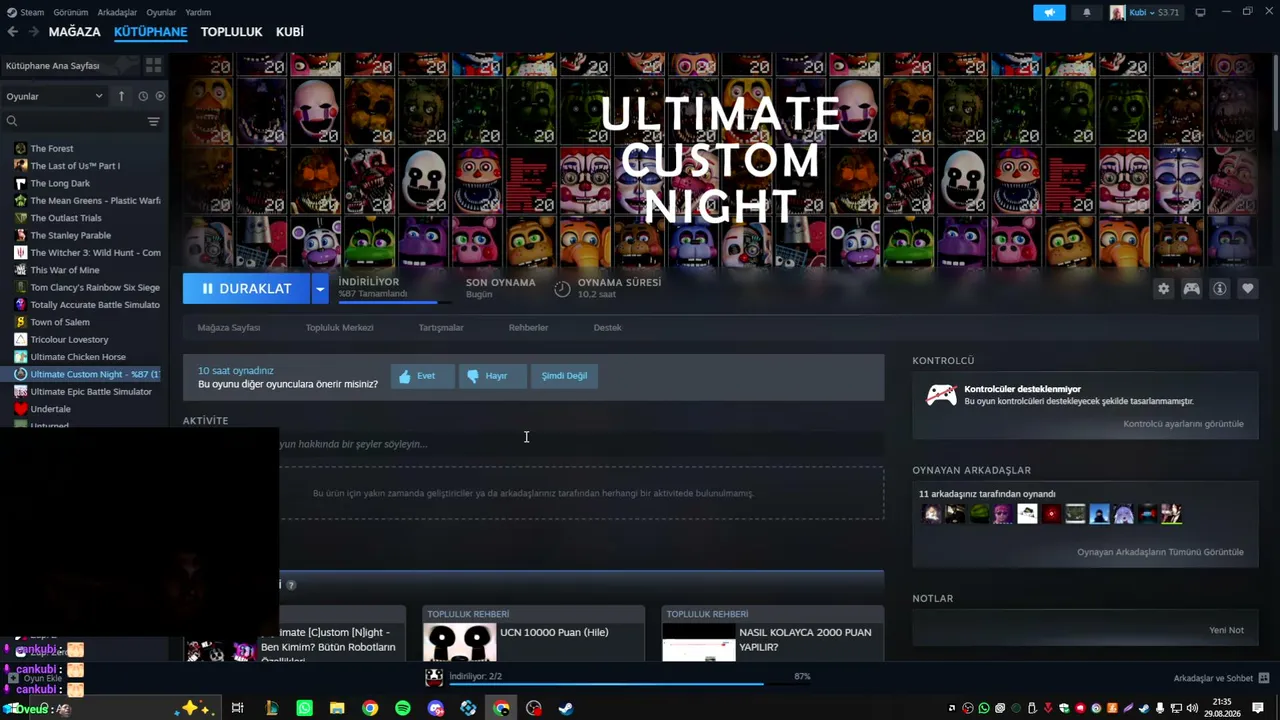
Task: Open the announcements megaphone button
Action: pos(1049,12)
